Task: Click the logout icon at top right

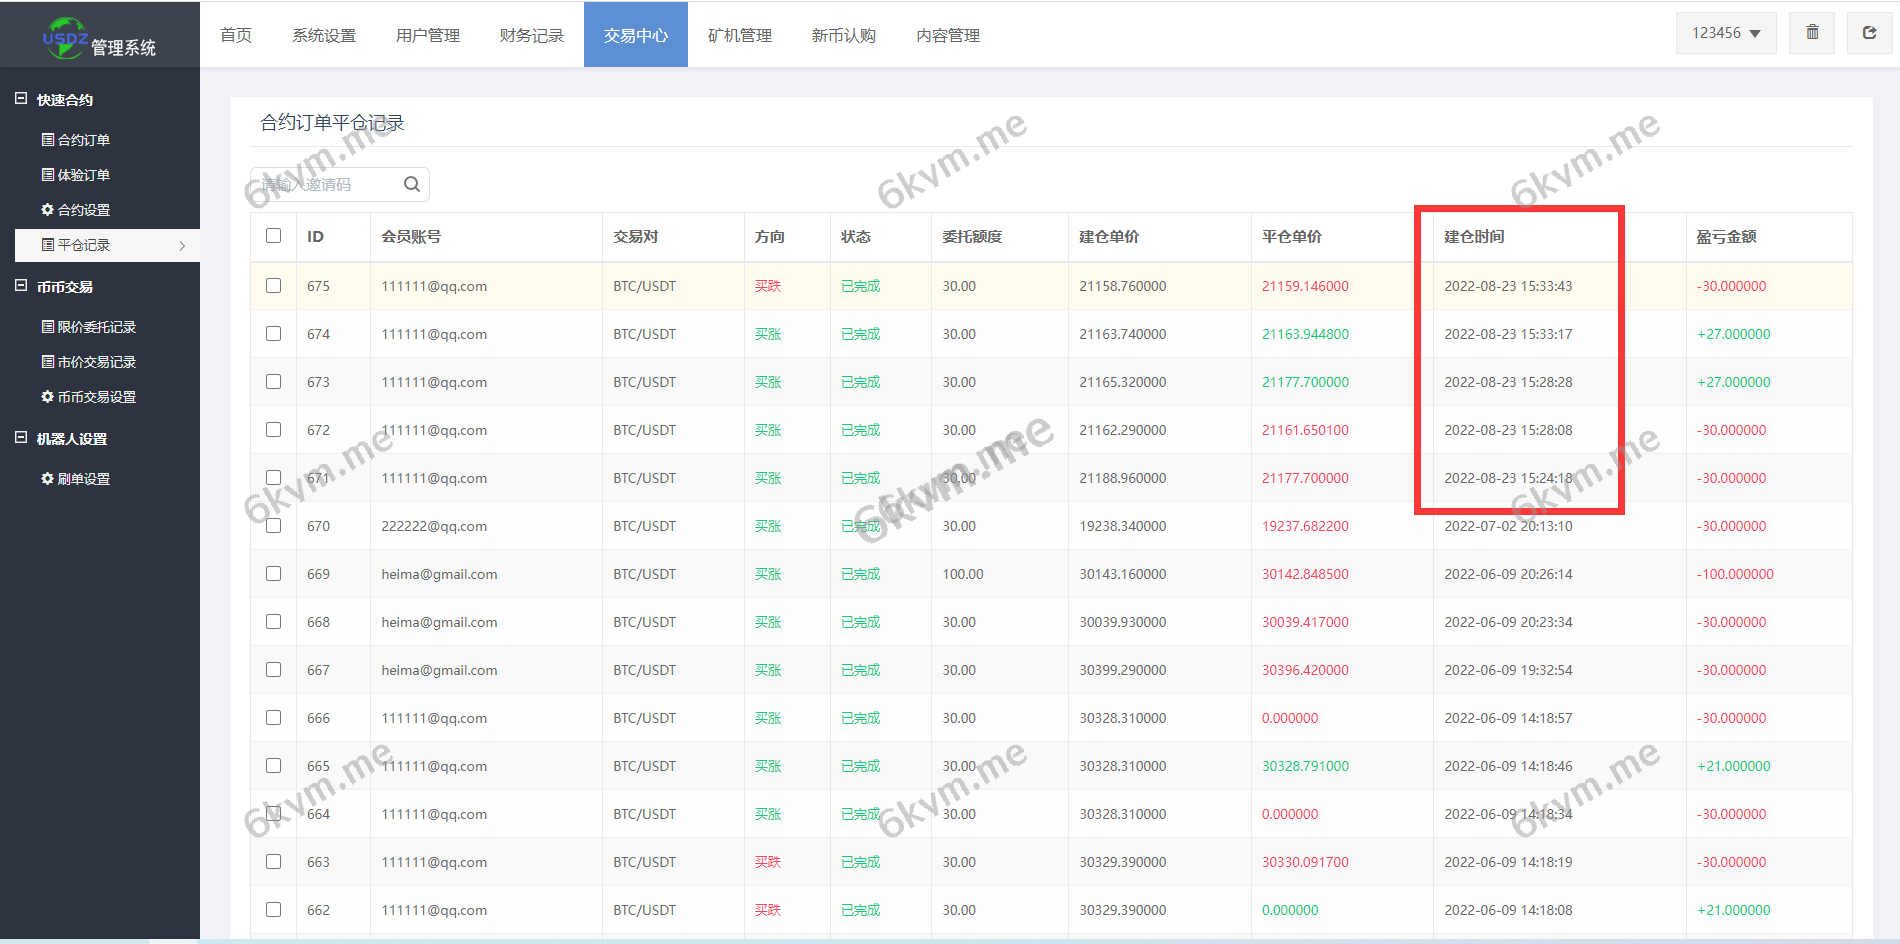Action: (x=1869, y=32)
